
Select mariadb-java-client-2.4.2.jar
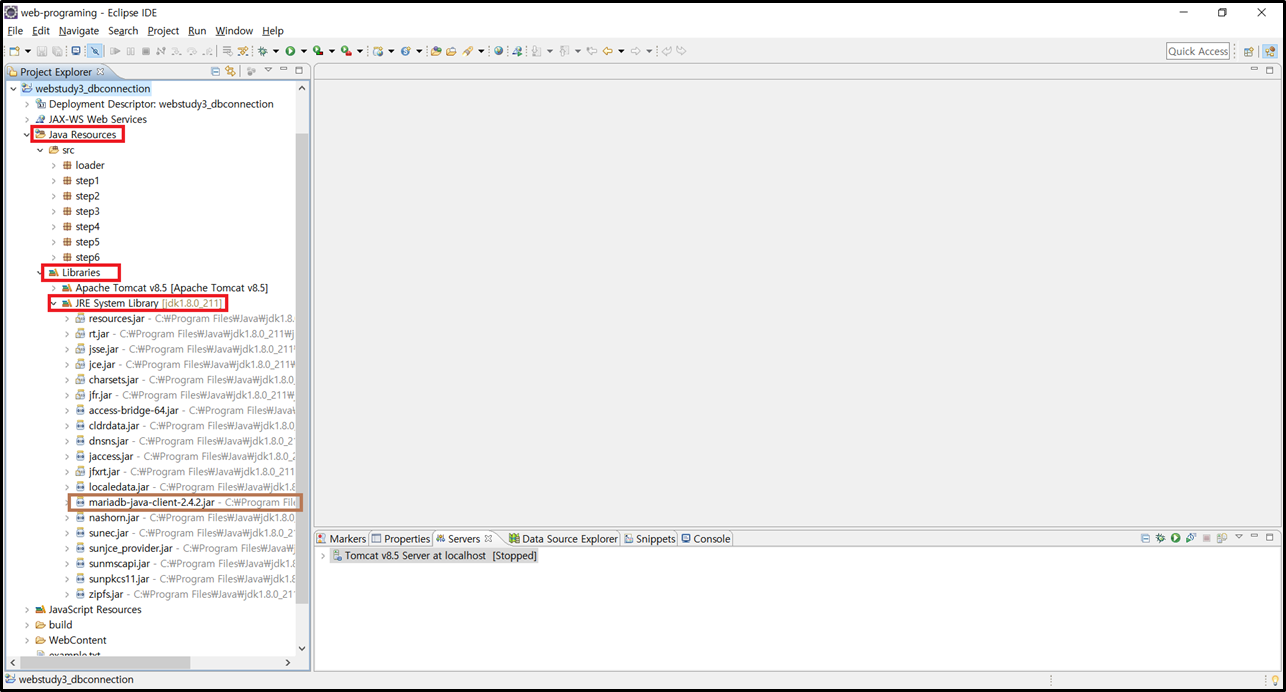coord(185,502)
